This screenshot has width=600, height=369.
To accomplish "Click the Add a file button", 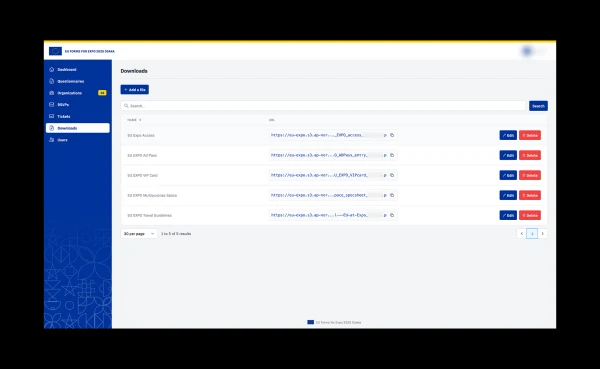I will [x=135, y=90].
